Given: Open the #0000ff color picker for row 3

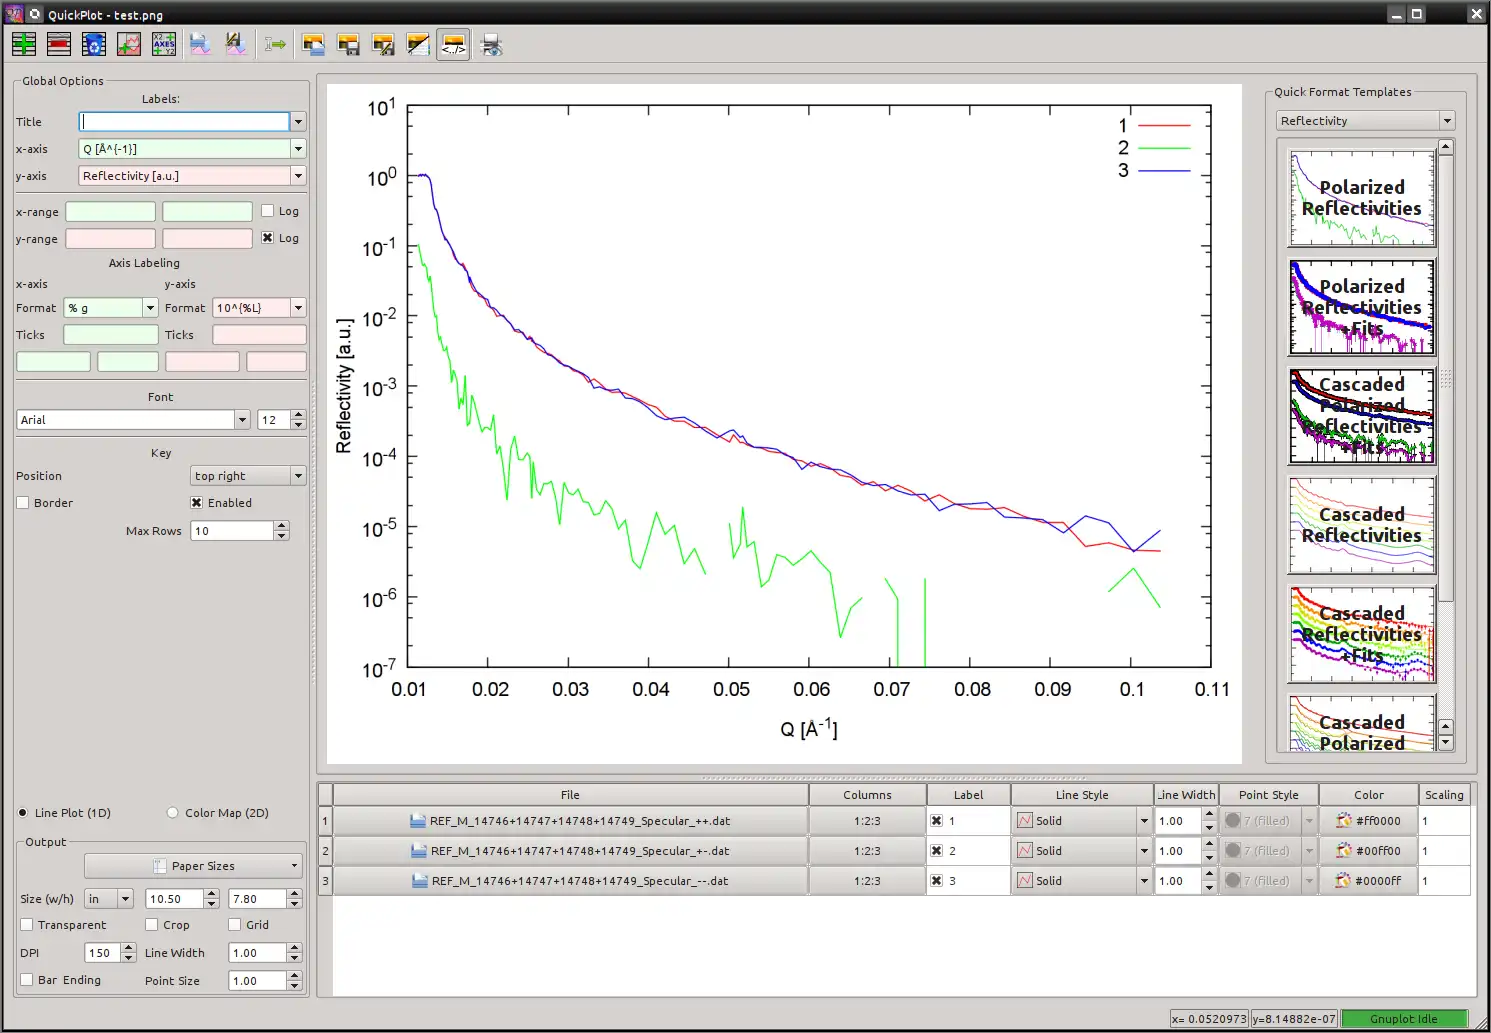Looking at the screenshot, I should point(1368,881).
